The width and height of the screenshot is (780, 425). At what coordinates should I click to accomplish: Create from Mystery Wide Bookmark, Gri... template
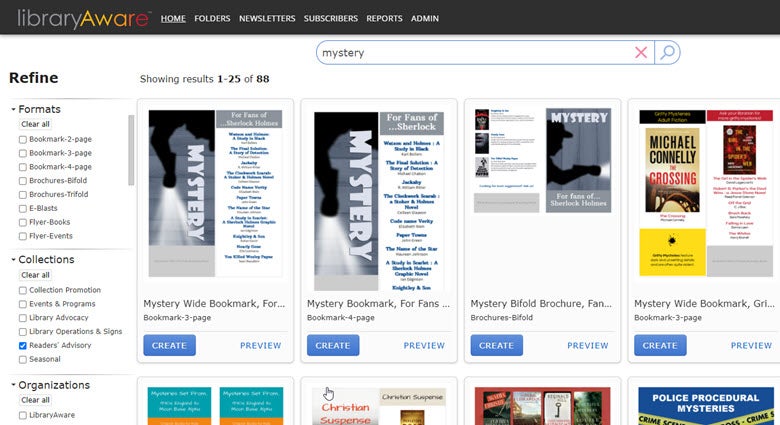tap(660, 345)
